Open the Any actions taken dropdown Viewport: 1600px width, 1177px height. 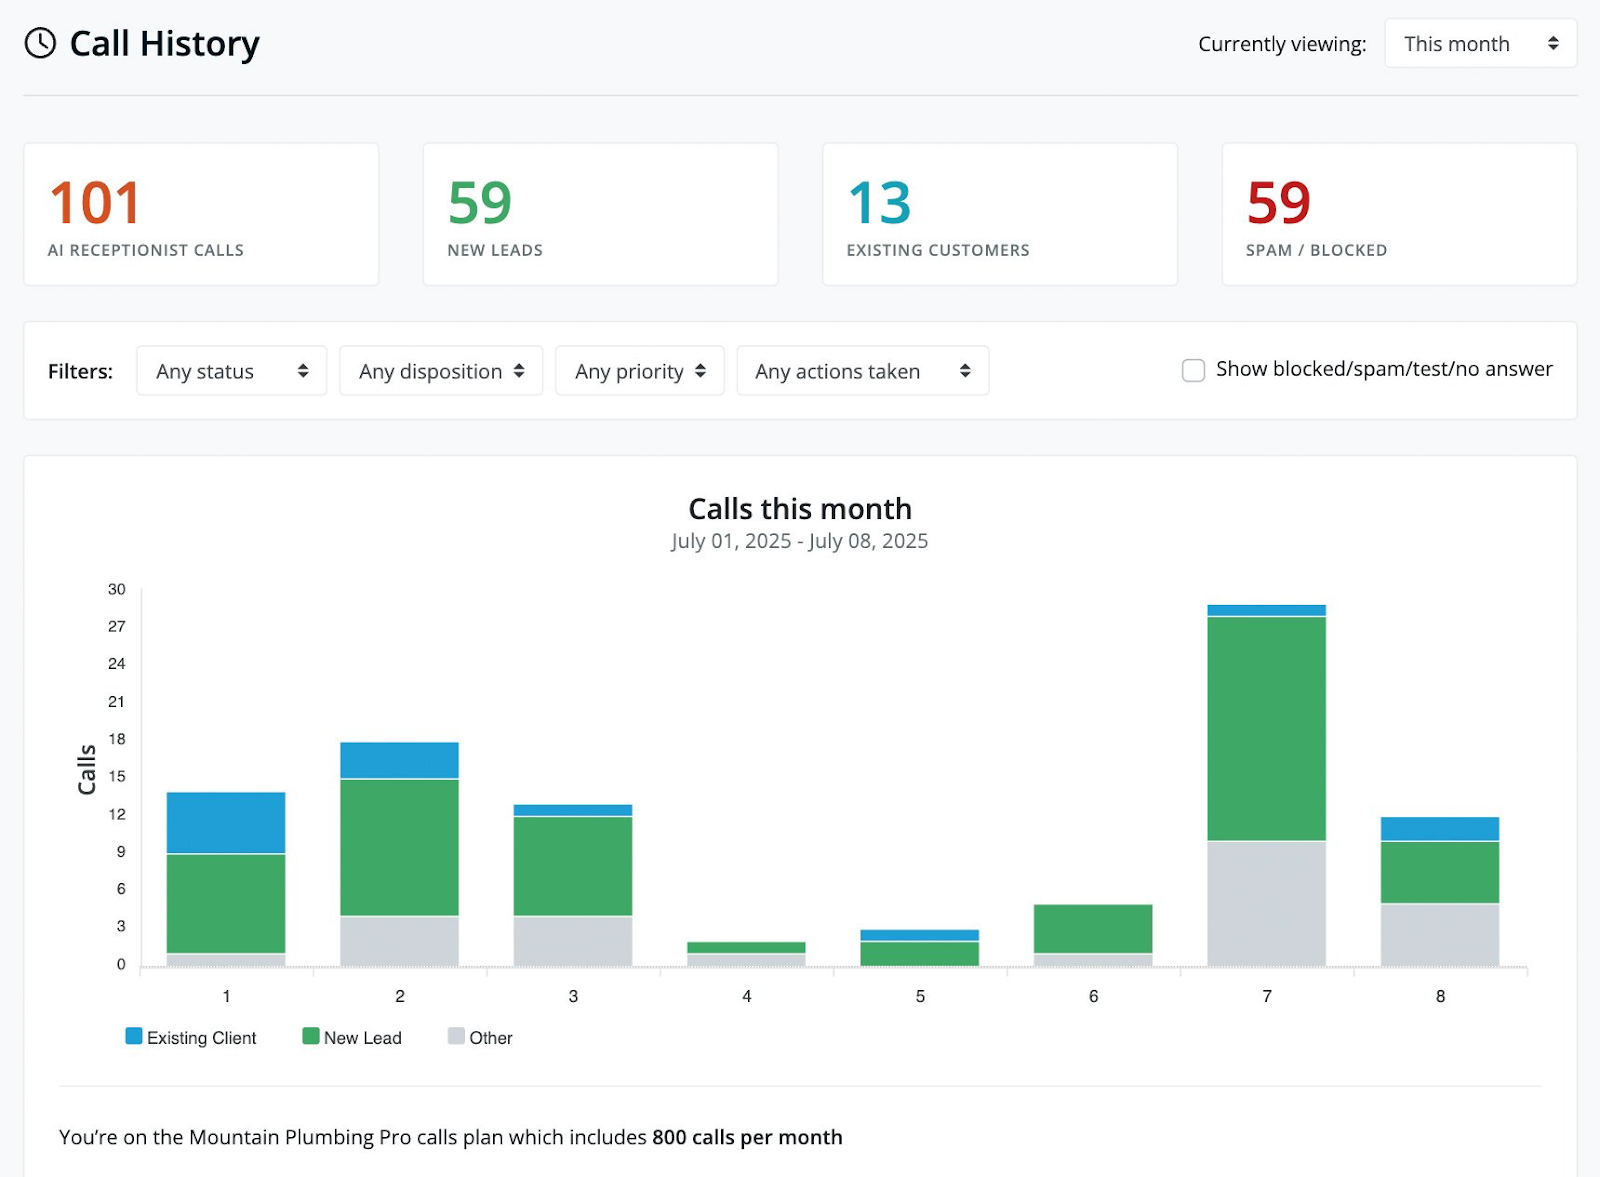862,371
